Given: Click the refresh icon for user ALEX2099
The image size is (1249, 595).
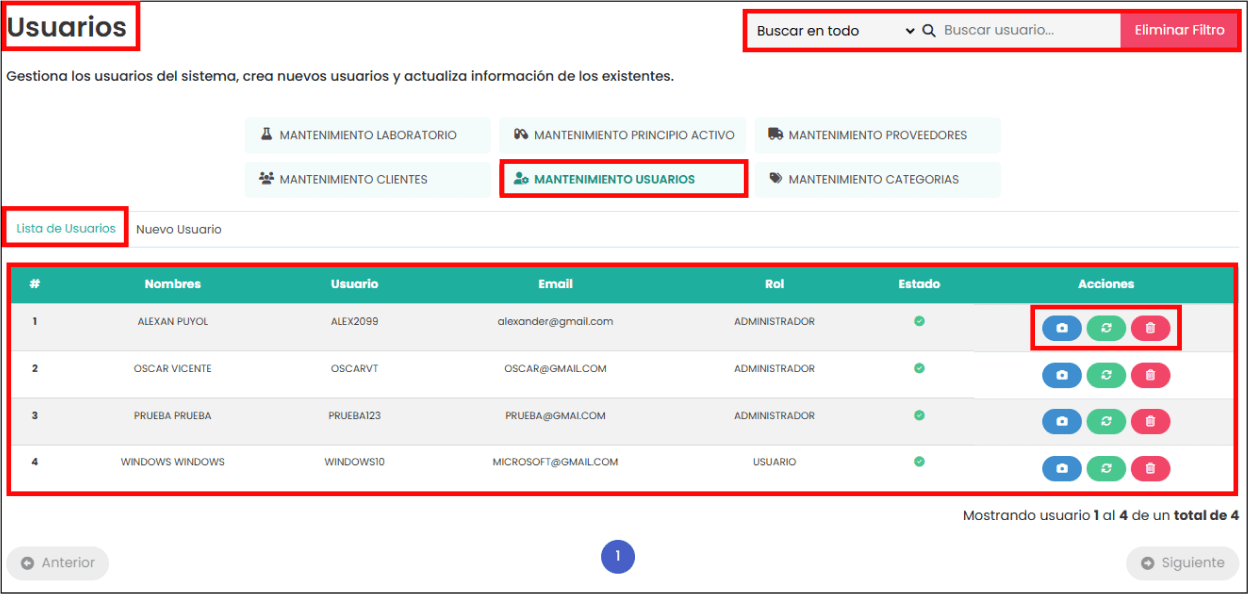Looking at the screenshot, I should tap(1106, 328).
